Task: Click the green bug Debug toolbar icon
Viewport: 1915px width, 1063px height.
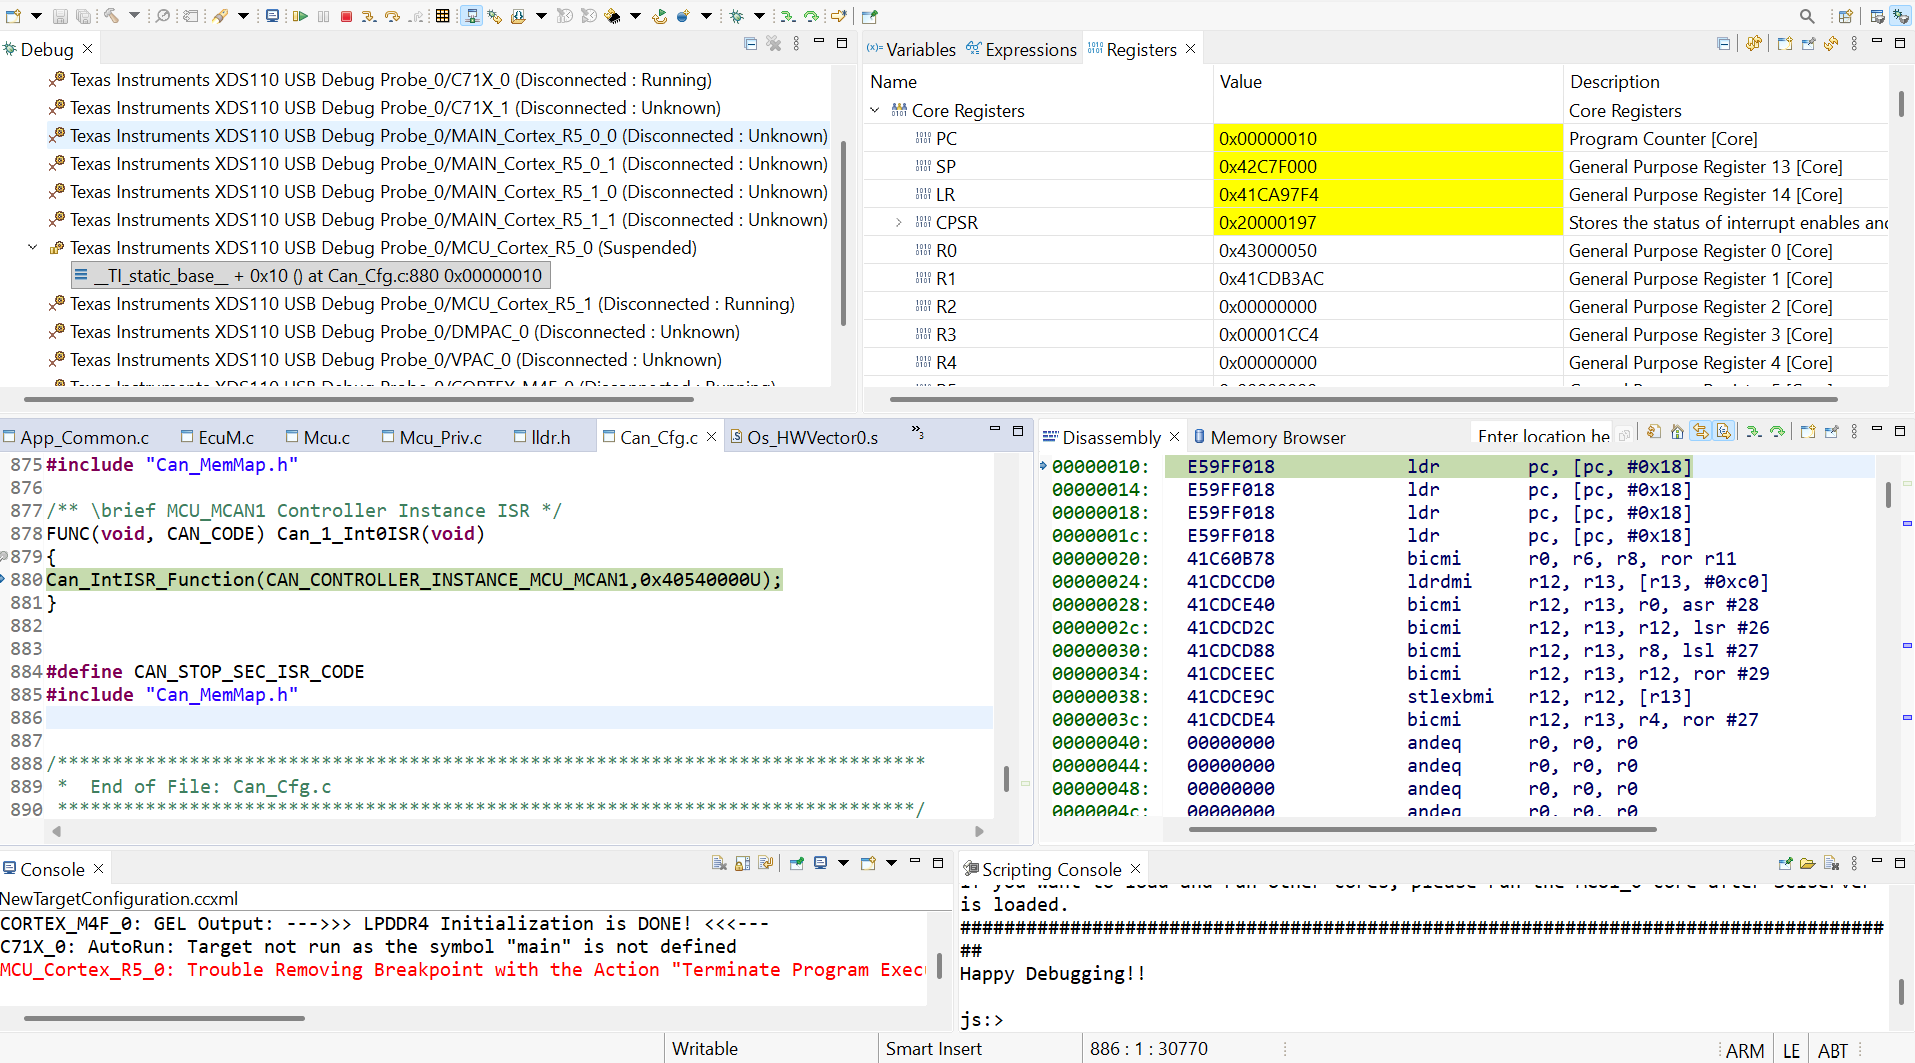Action: pyautogui.click(x=737, y=16)
